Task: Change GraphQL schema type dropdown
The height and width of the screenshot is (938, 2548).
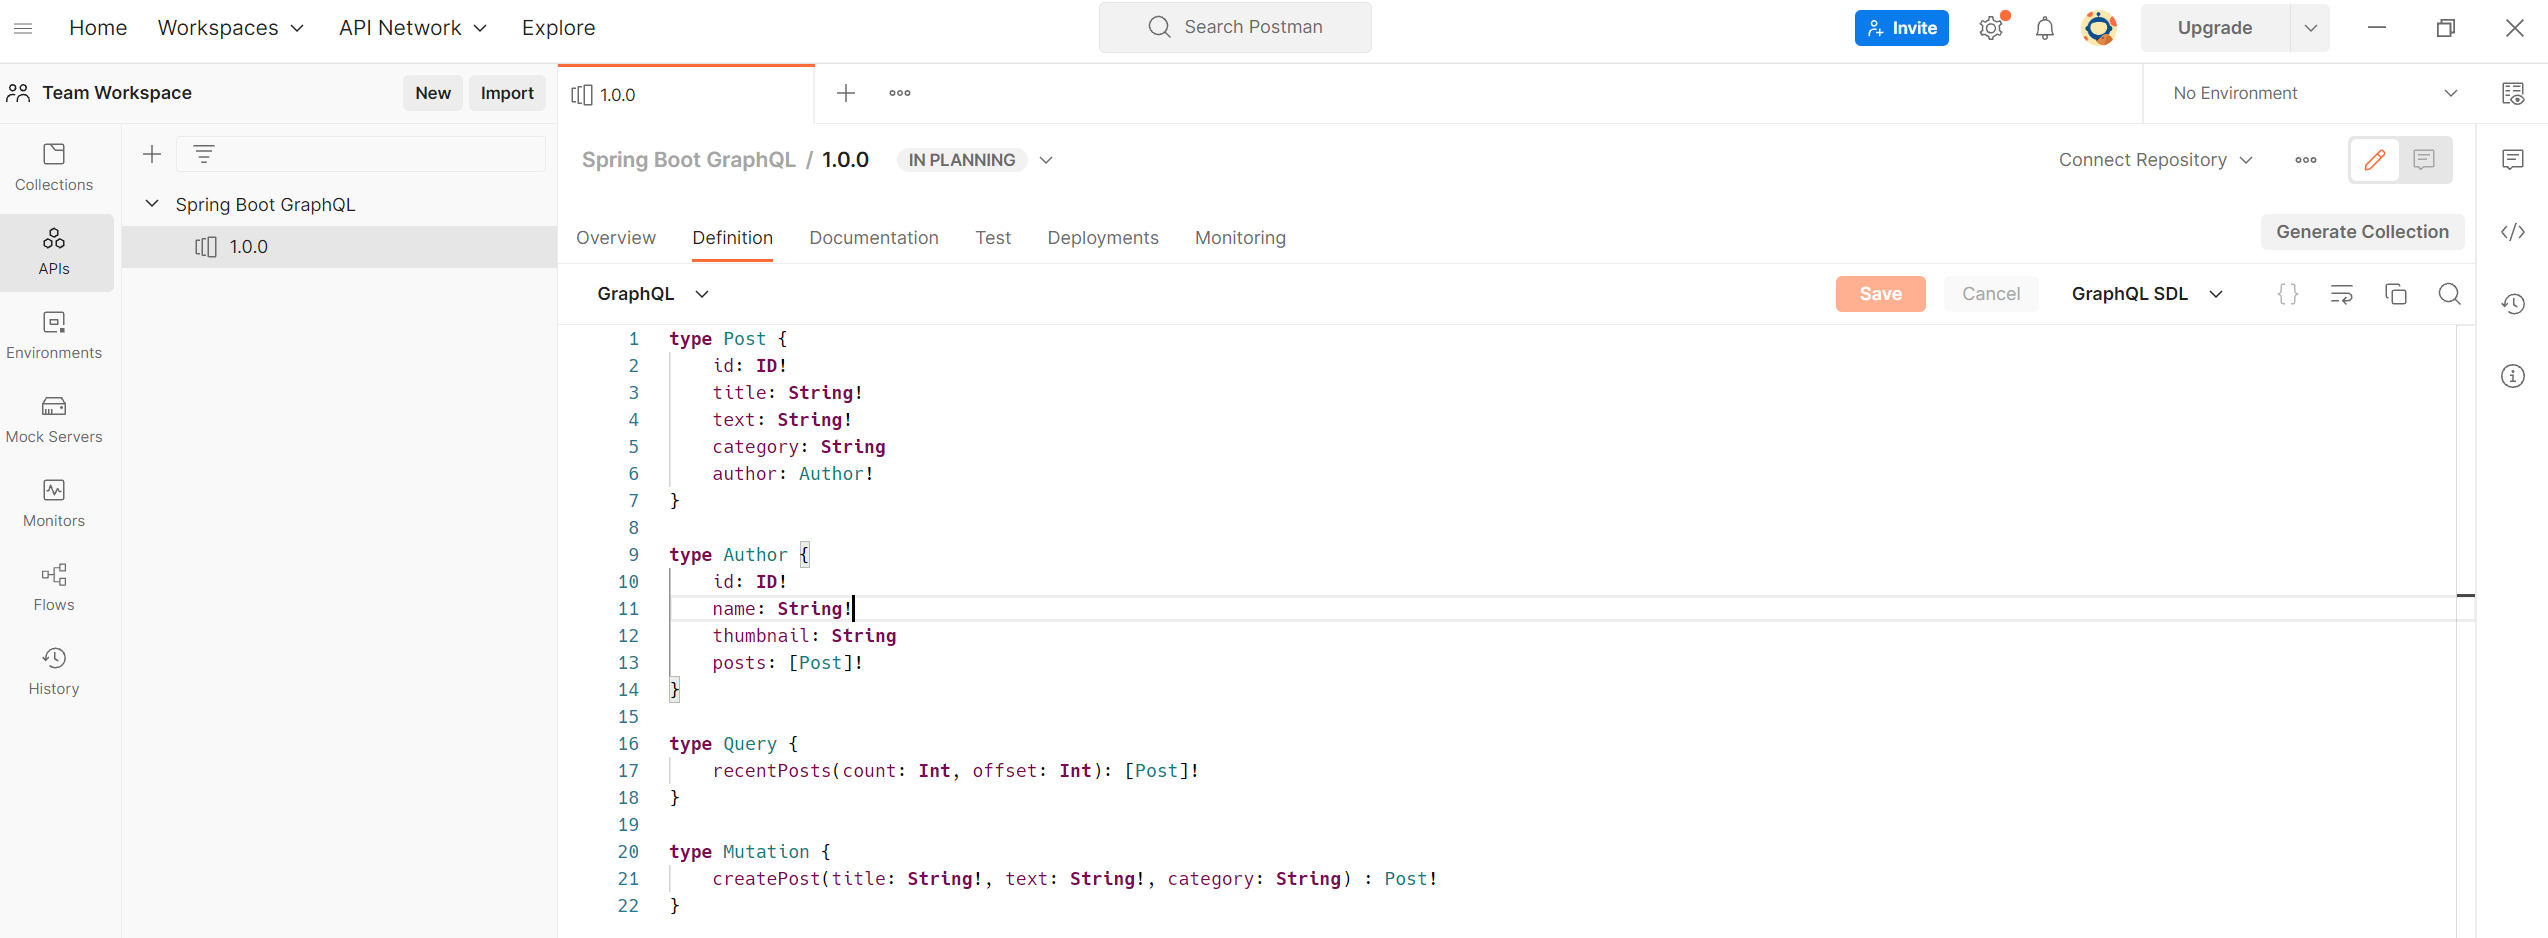Action: click(653, 294)
